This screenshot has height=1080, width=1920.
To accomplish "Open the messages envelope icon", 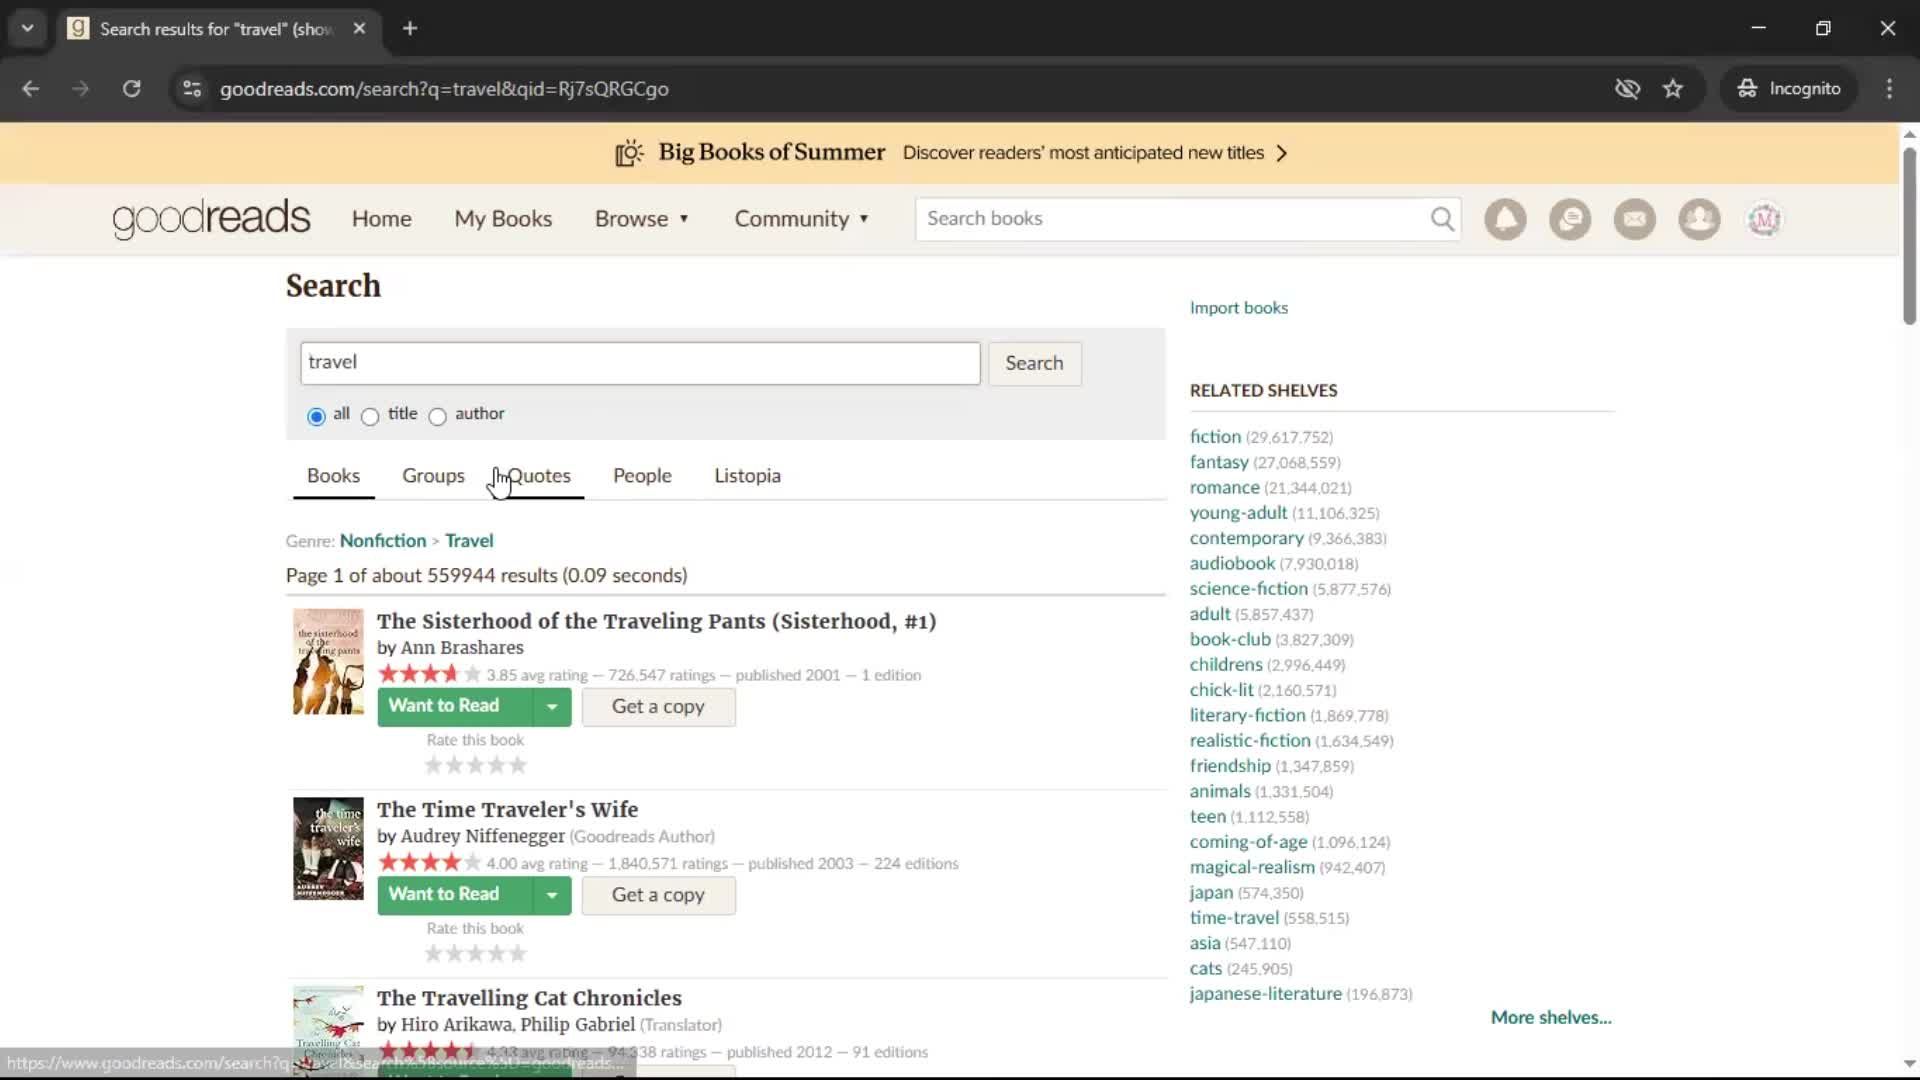I will 1635,219.
